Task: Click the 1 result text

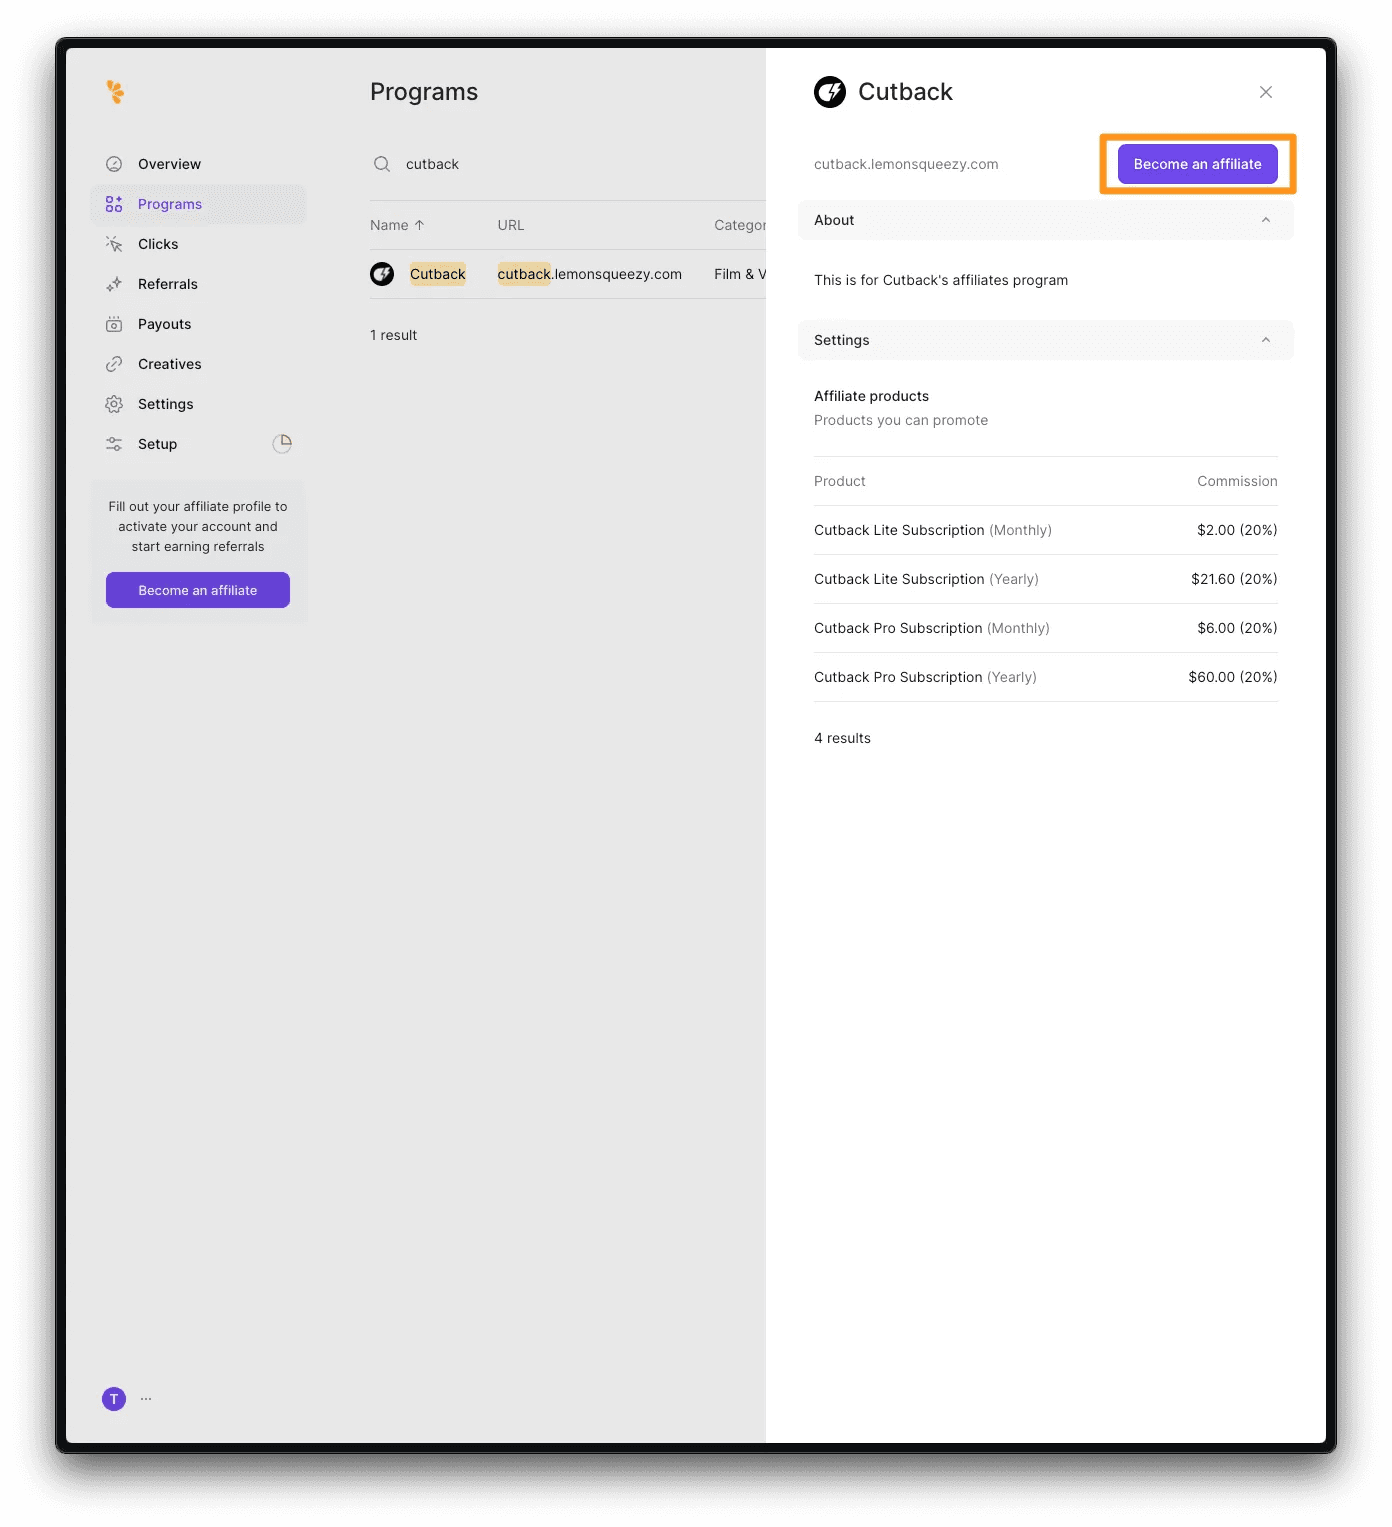Action: pos(393,335)
